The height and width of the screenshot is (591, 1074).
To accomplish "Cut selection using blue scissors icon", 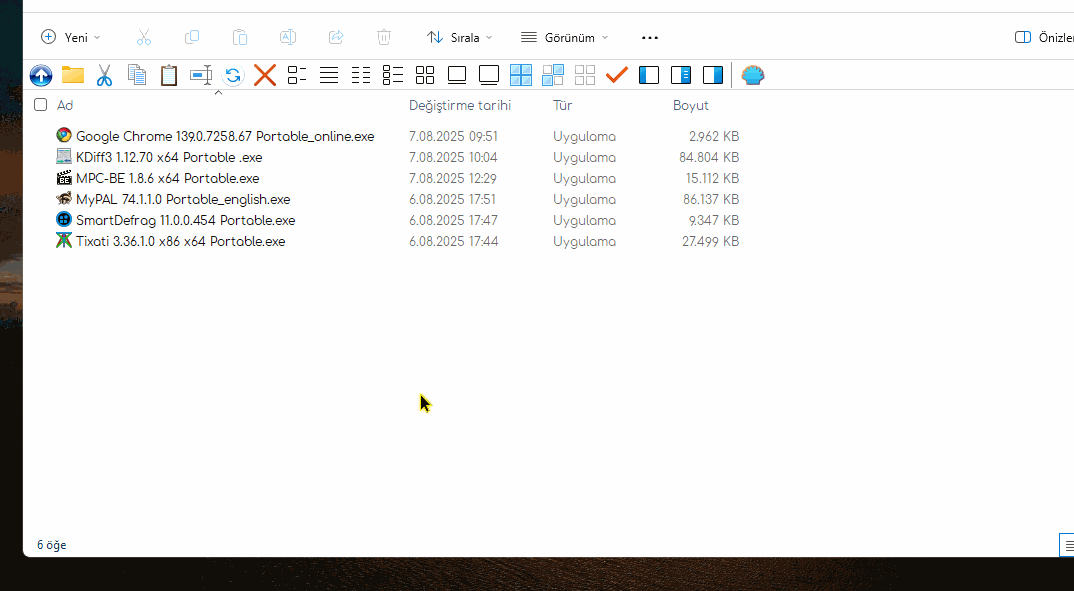I will 104,75.
